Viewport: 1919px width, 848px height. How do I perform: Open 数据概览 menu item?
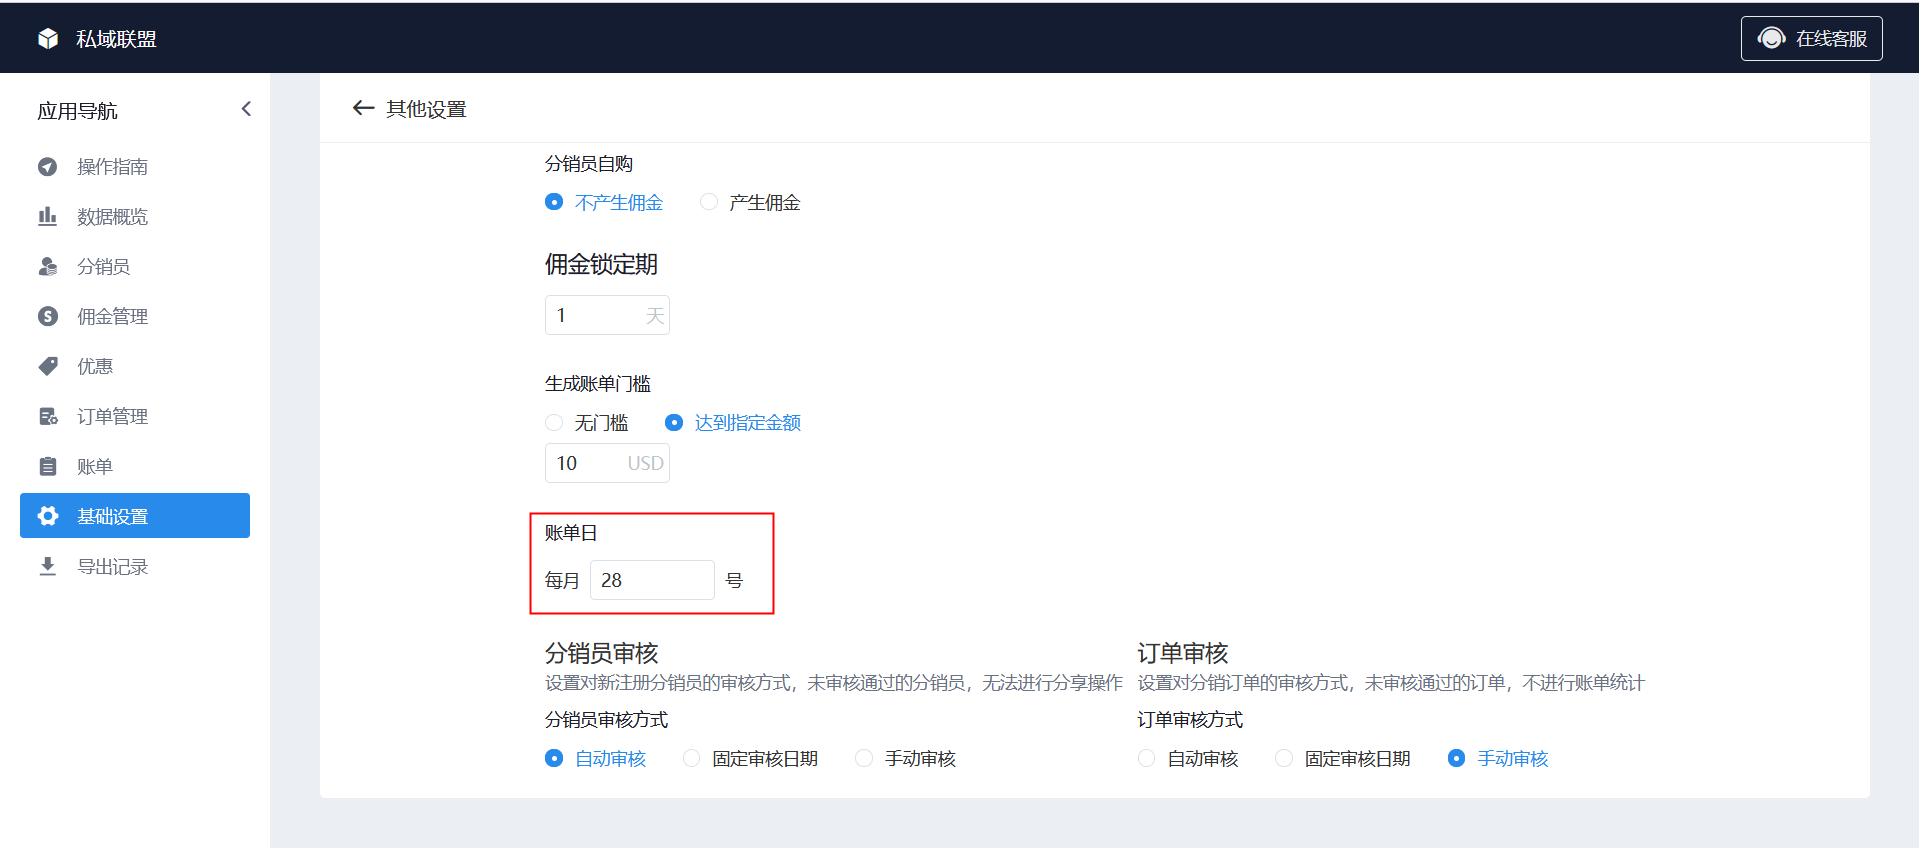135,217
